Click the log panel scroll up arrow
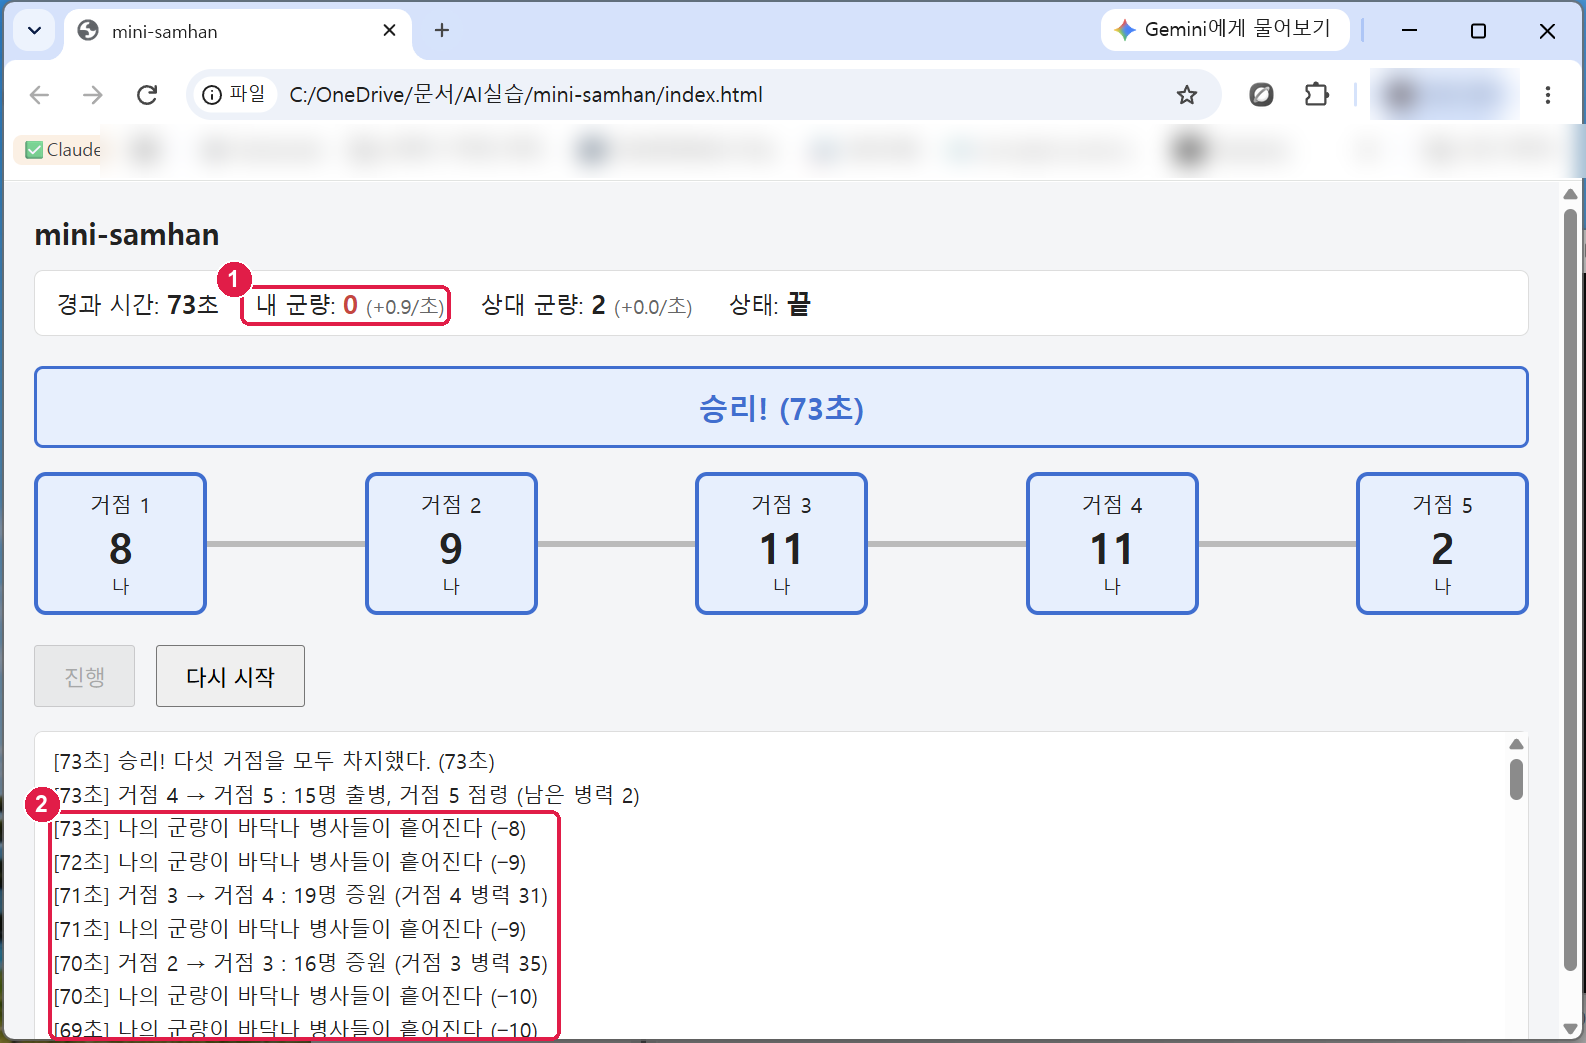Image resolution: width=1586 pixels, height=1043 pixels. coord(1516,744)
